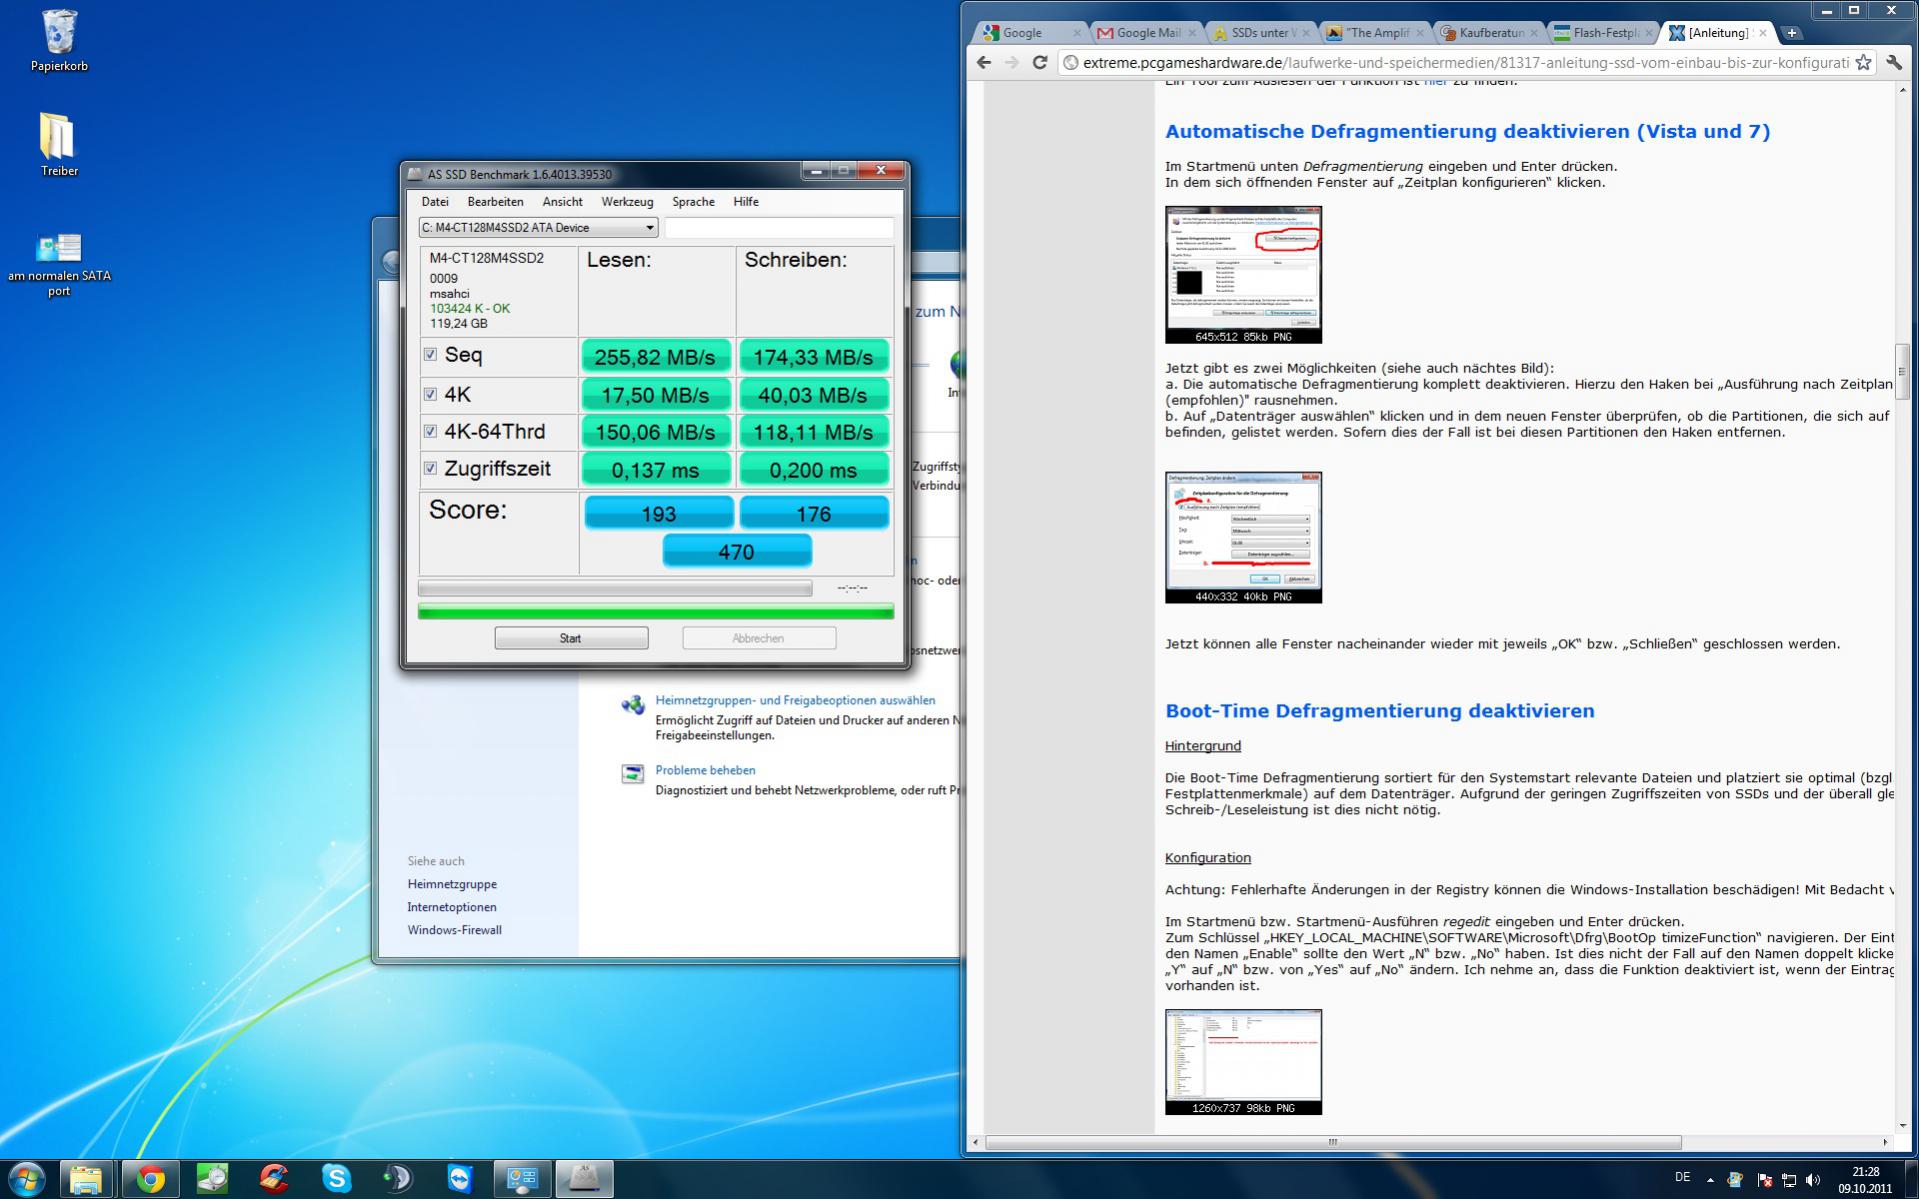Close the Google Mail tab
Image resolution: width=1919 pixels, height=1199 pixels.
[1192, 33]
